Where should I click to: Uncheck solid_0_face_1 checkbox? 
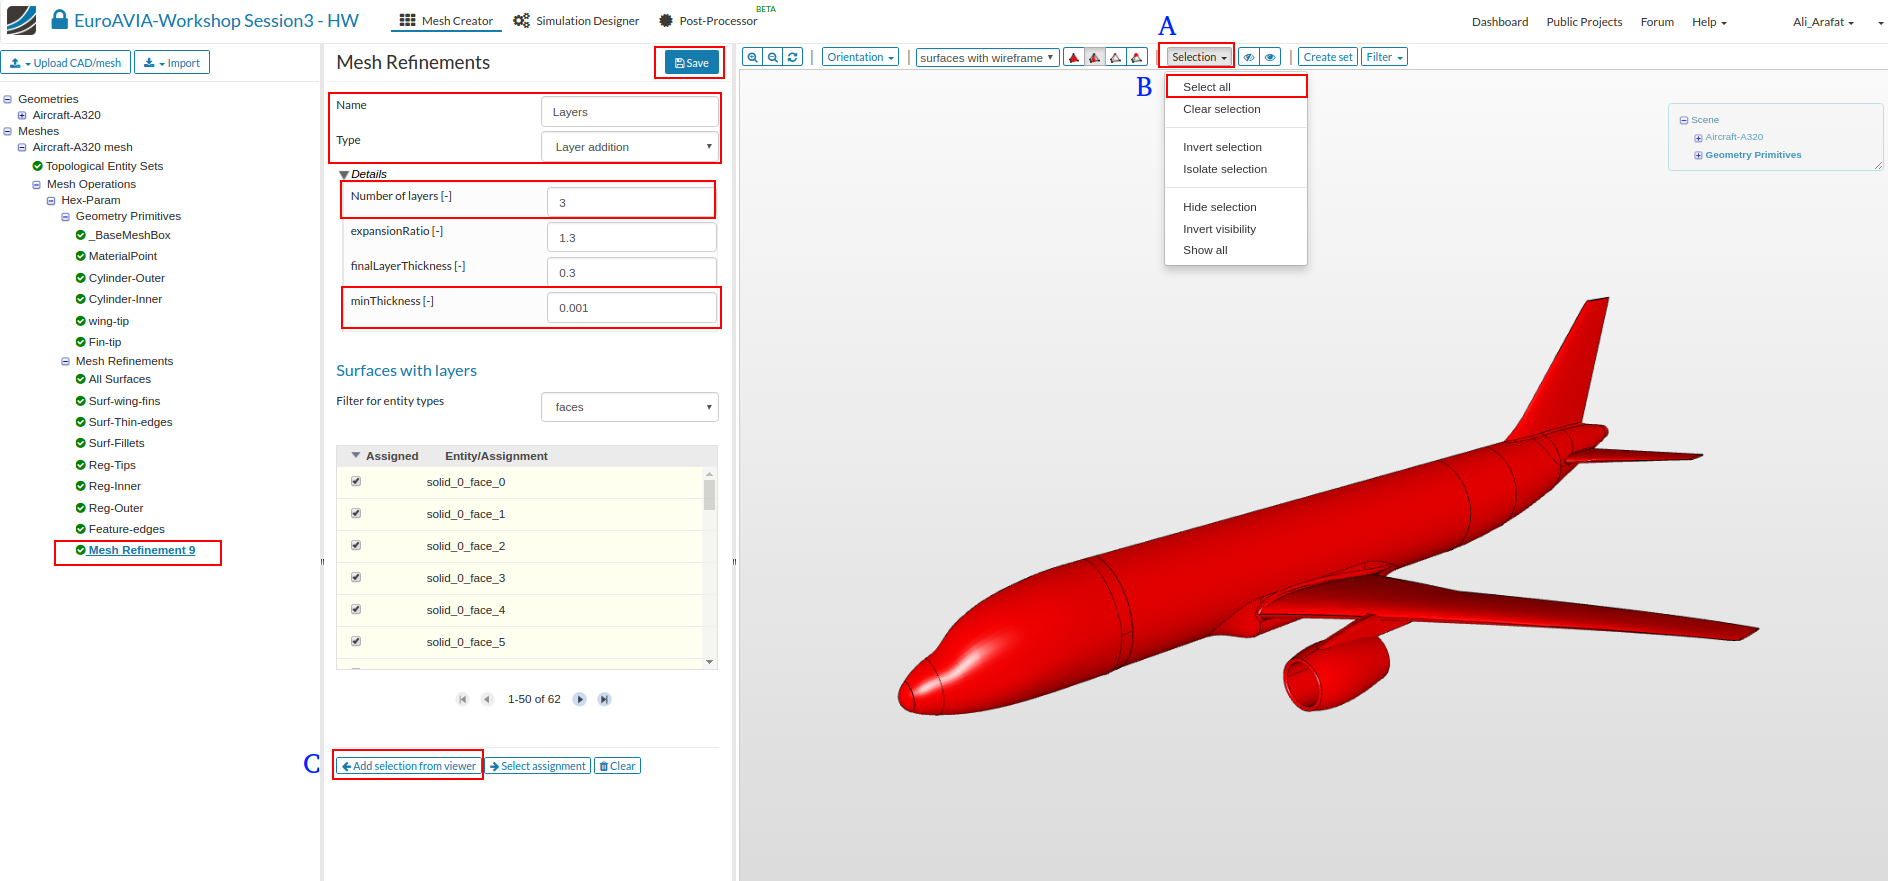point(356,513)
